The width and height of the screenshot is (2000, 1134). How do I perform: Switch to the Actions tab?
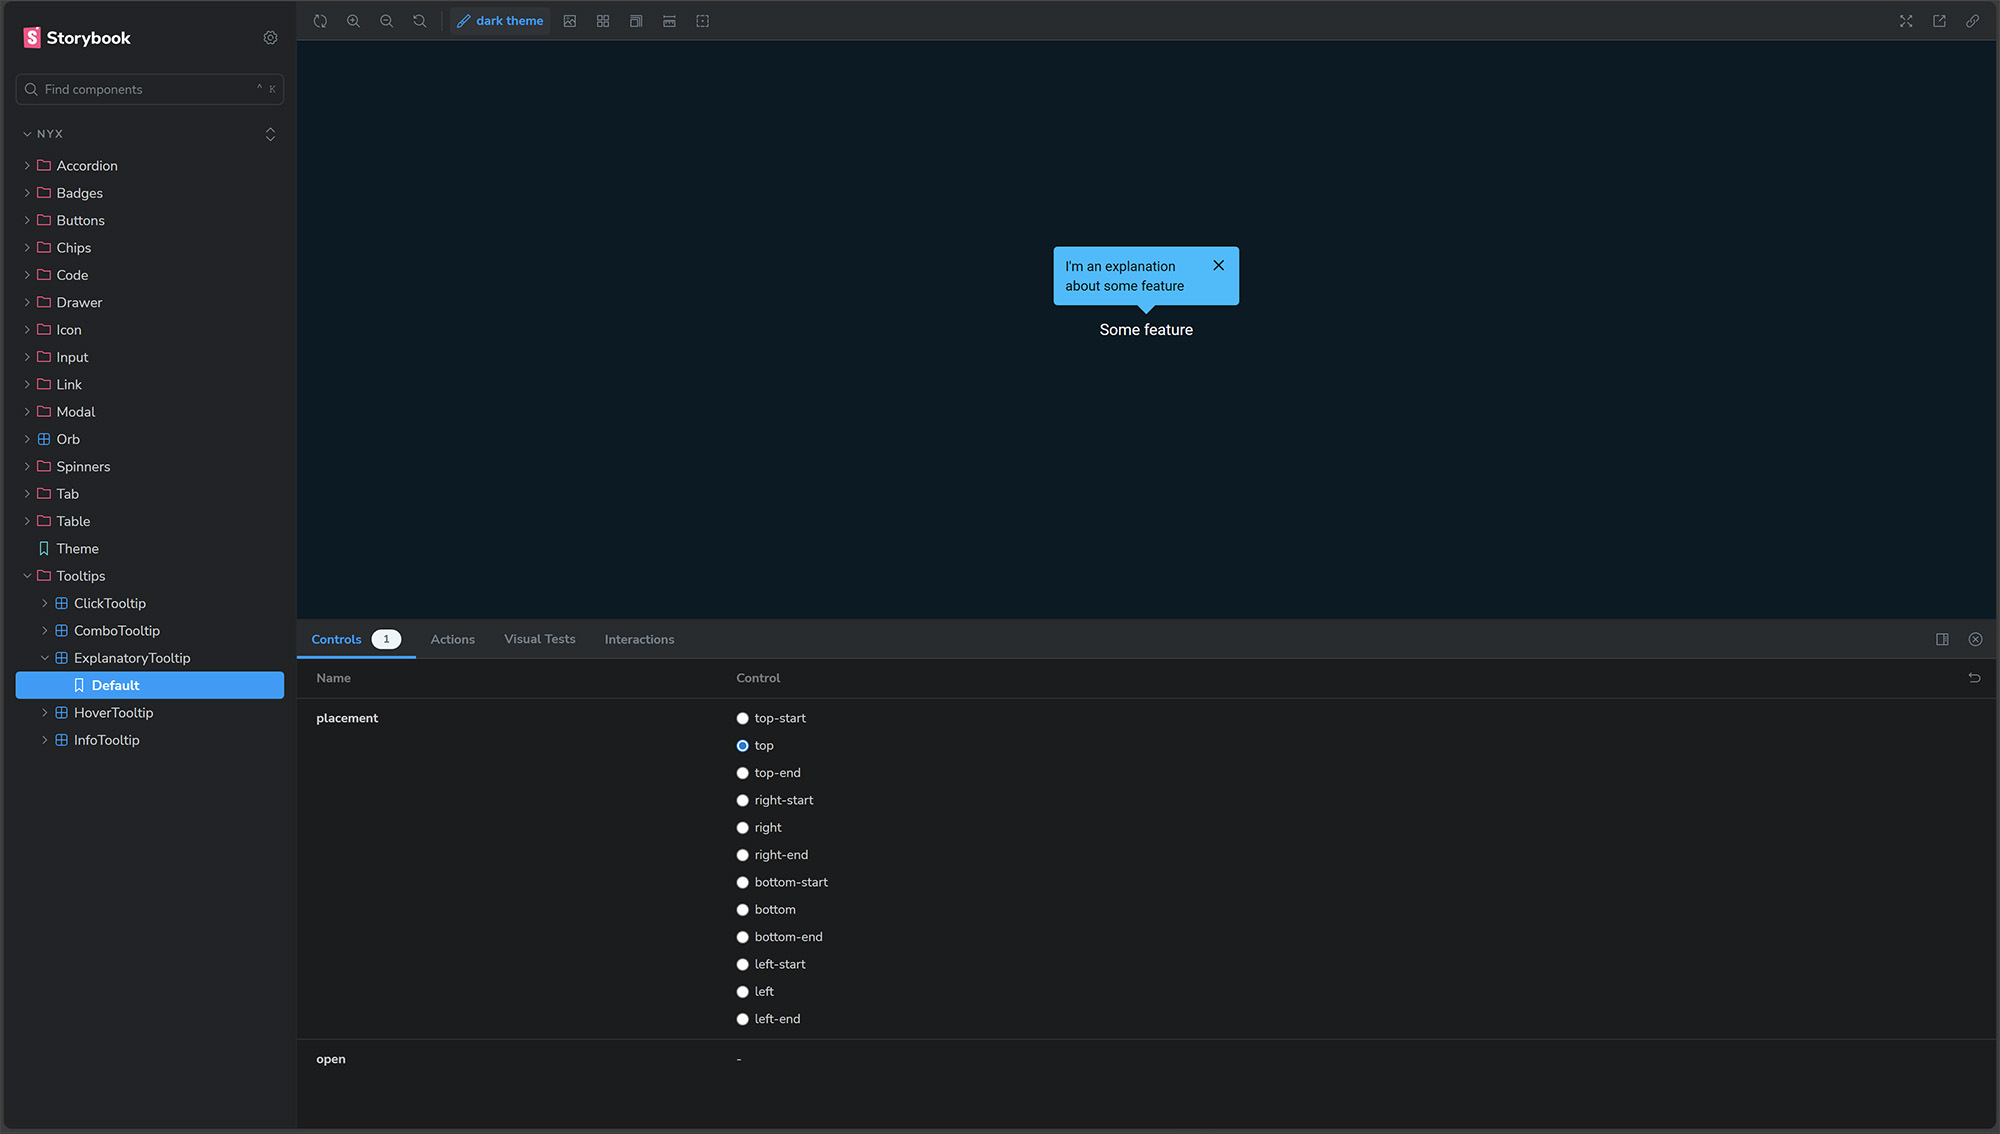pos(452,640)
